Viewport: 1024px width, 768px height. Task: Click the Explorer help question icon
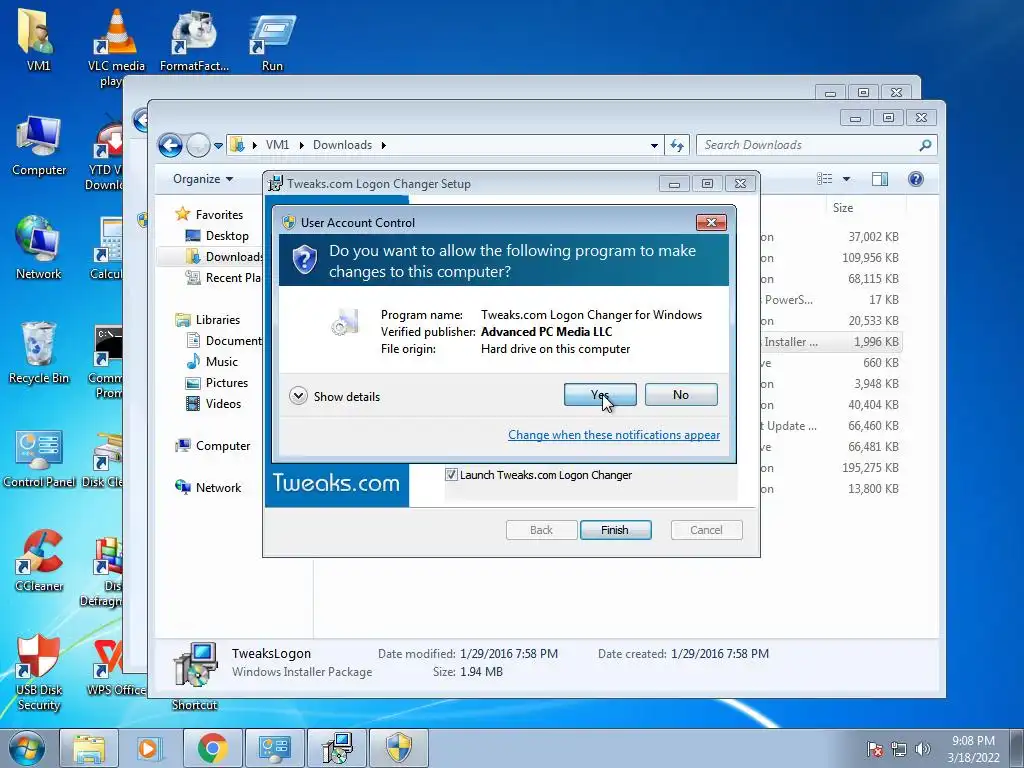pos(916,179)
